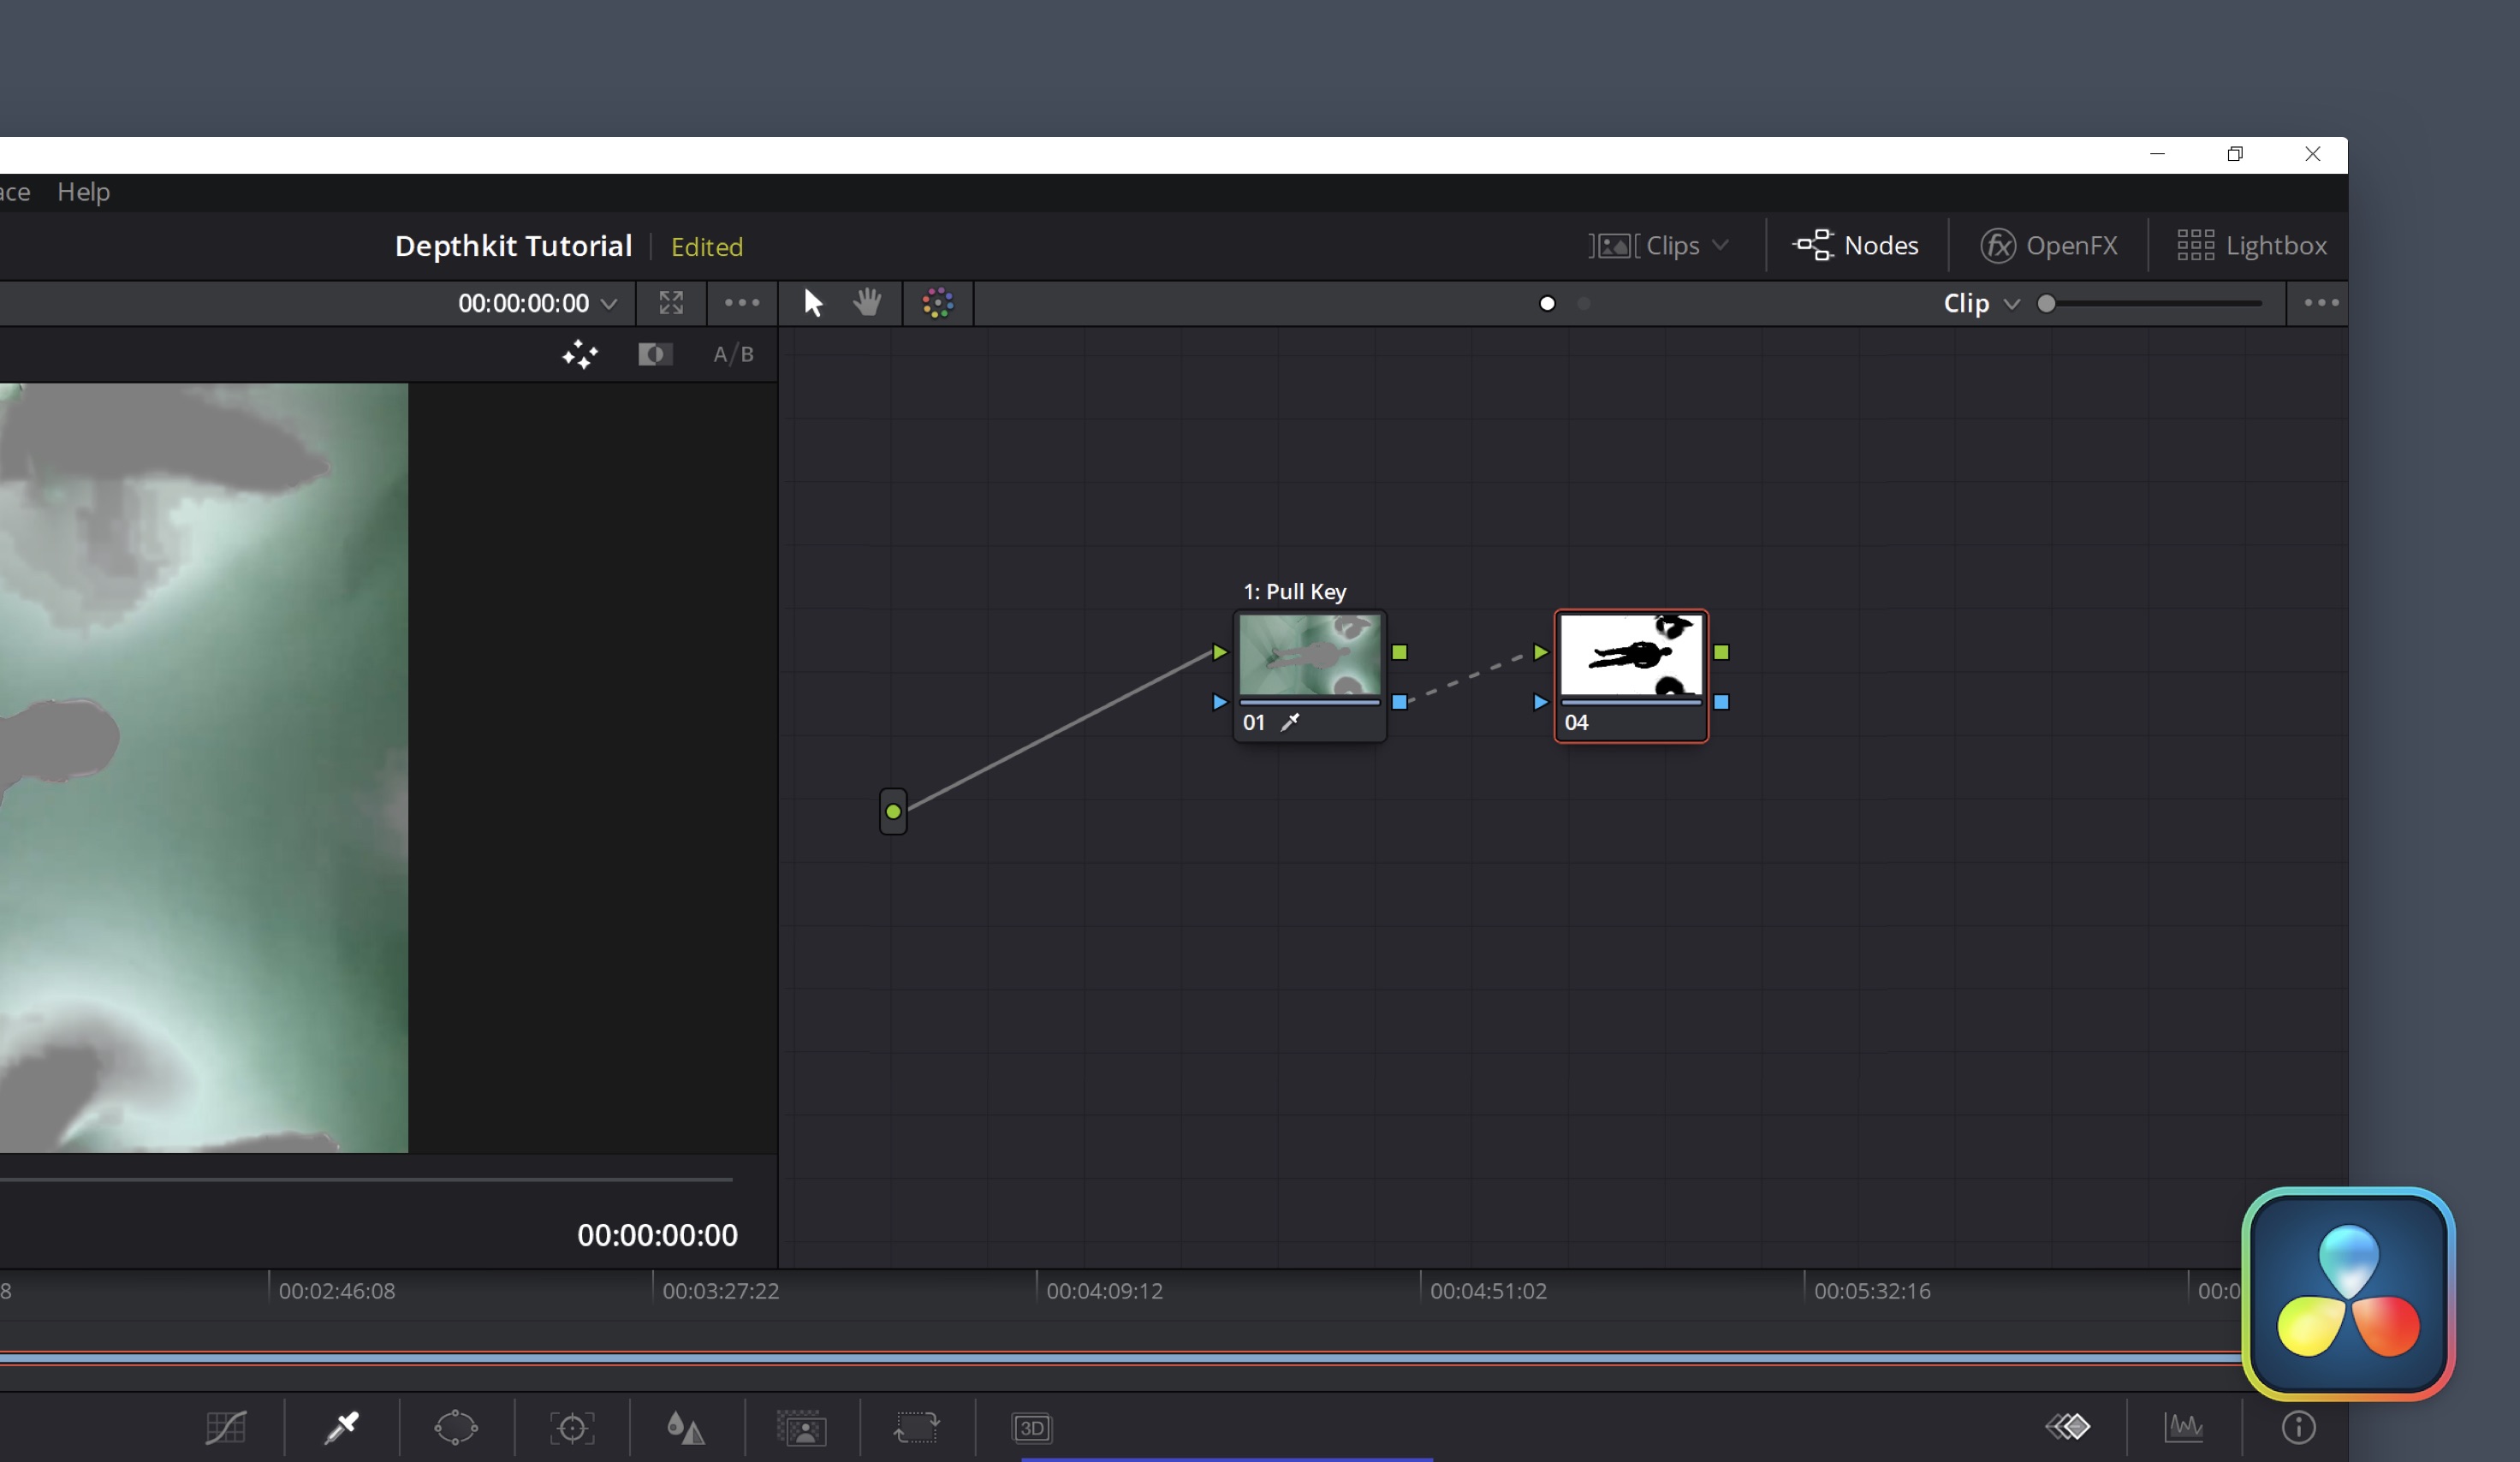Open the Clip node graph mode dropdown
2520x1462 pixels.
(1981, 303)
